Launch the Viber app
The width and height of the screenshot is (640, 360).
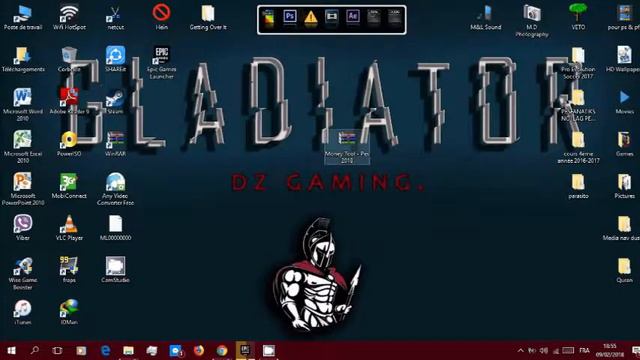(x=23, y=228)
